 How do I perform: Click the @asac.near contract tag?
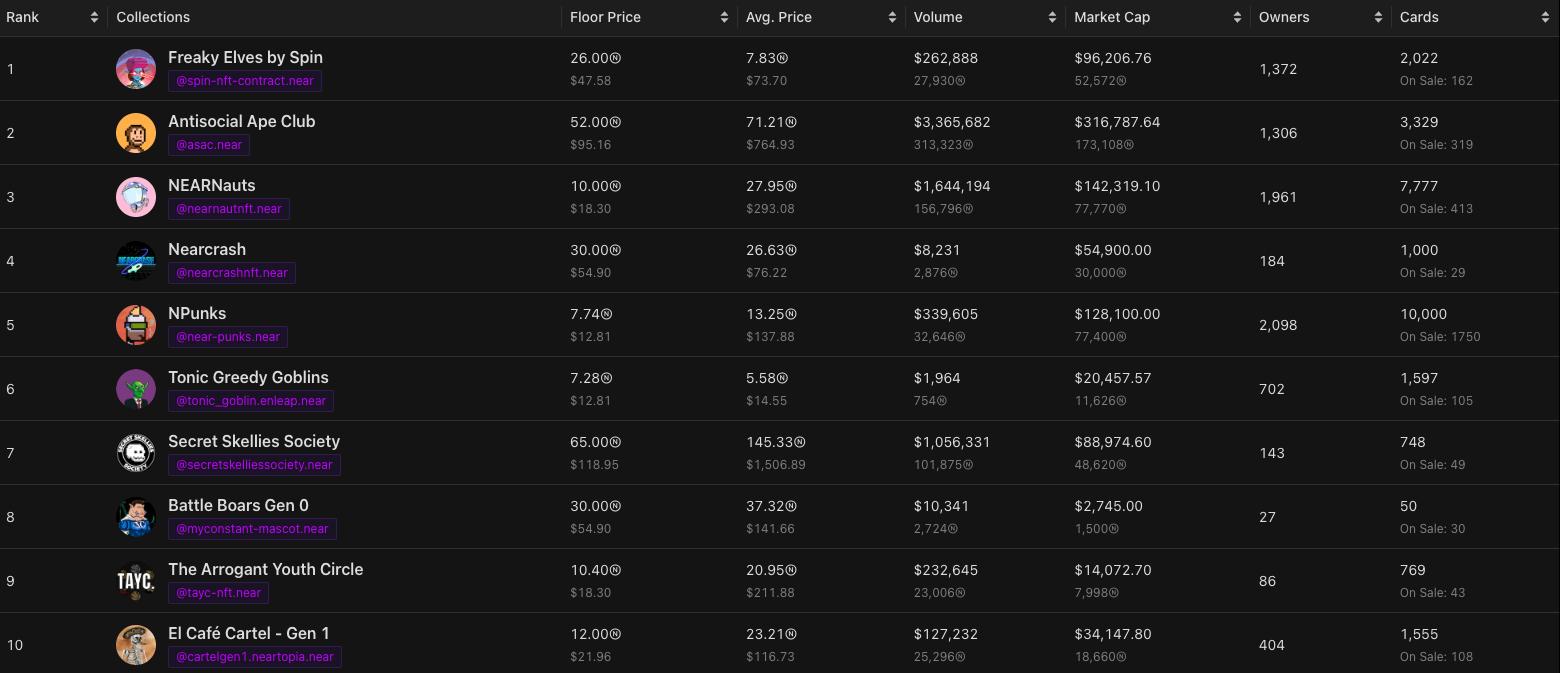pos(209,145)
